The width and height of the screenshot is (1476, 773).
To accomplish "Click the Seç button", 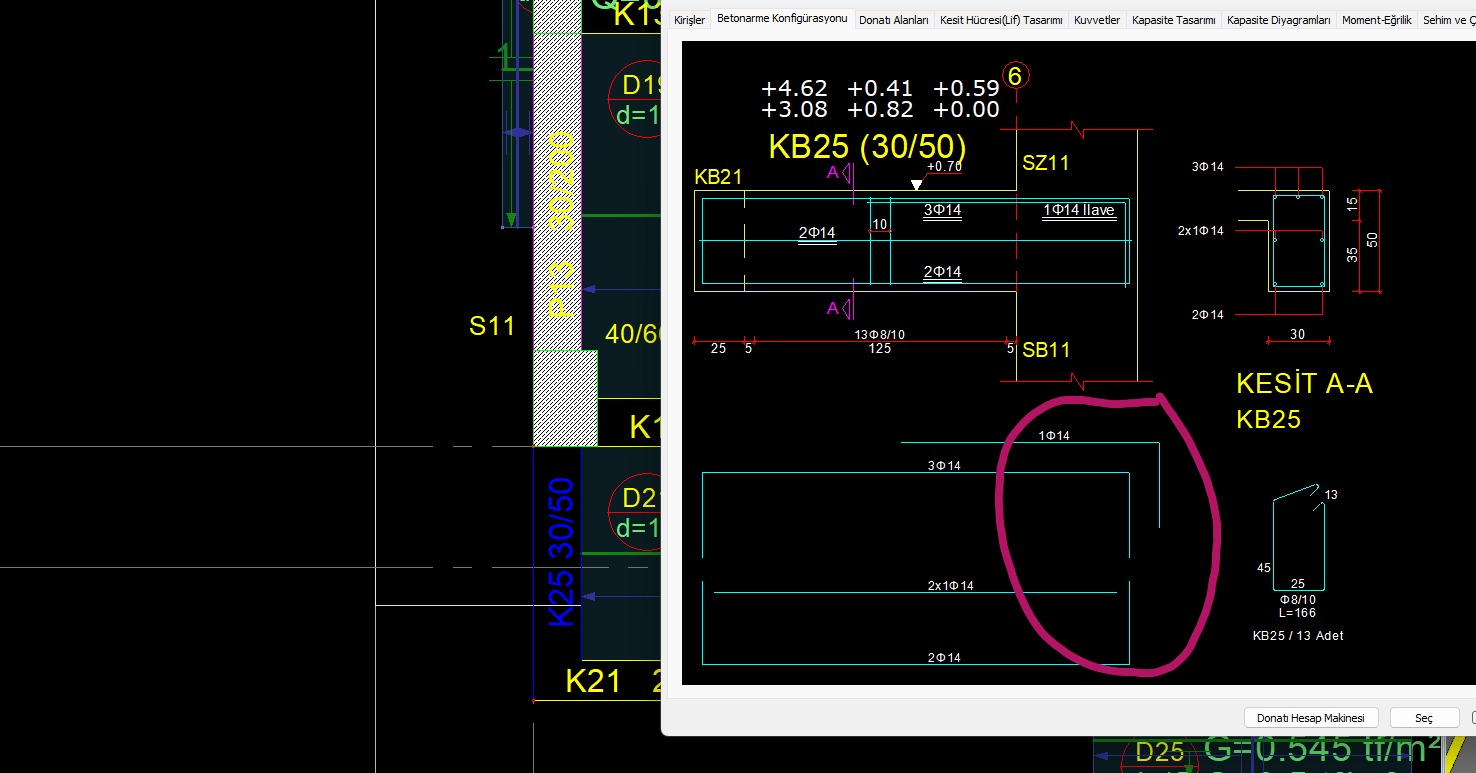I will click(x=1424, y=718).
